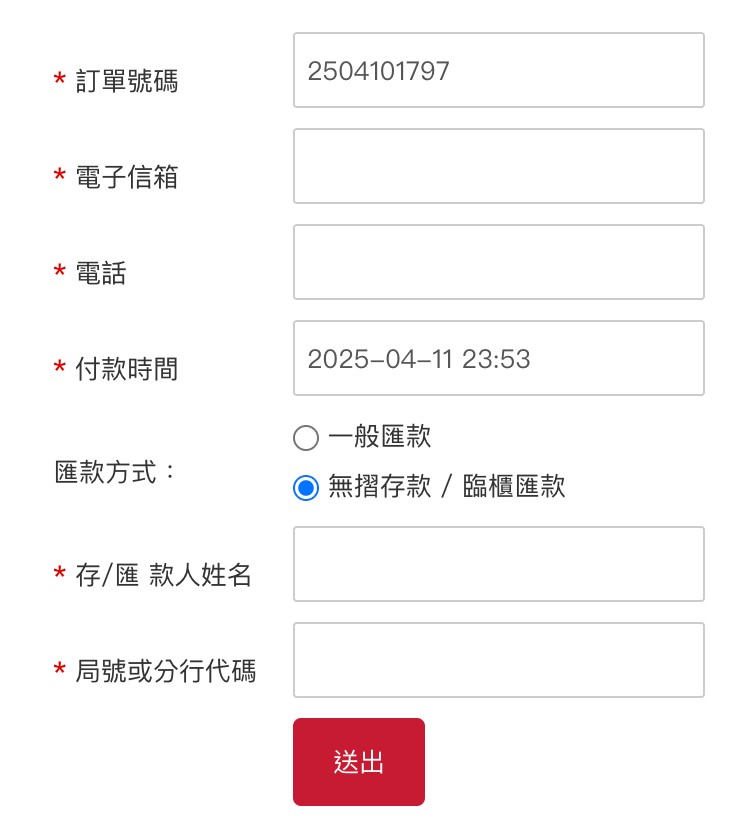Click the 局號或分行代碼 field label
Viewport: 742px width, 834px height.
pyautogui.click(x=166, y=671)
